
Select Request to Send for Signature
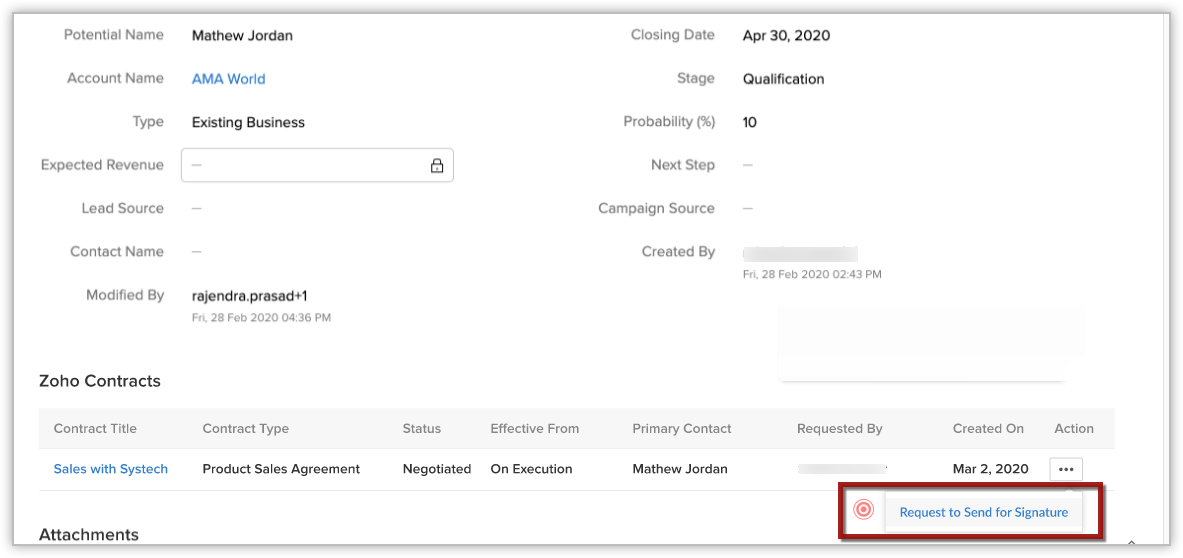983,512
